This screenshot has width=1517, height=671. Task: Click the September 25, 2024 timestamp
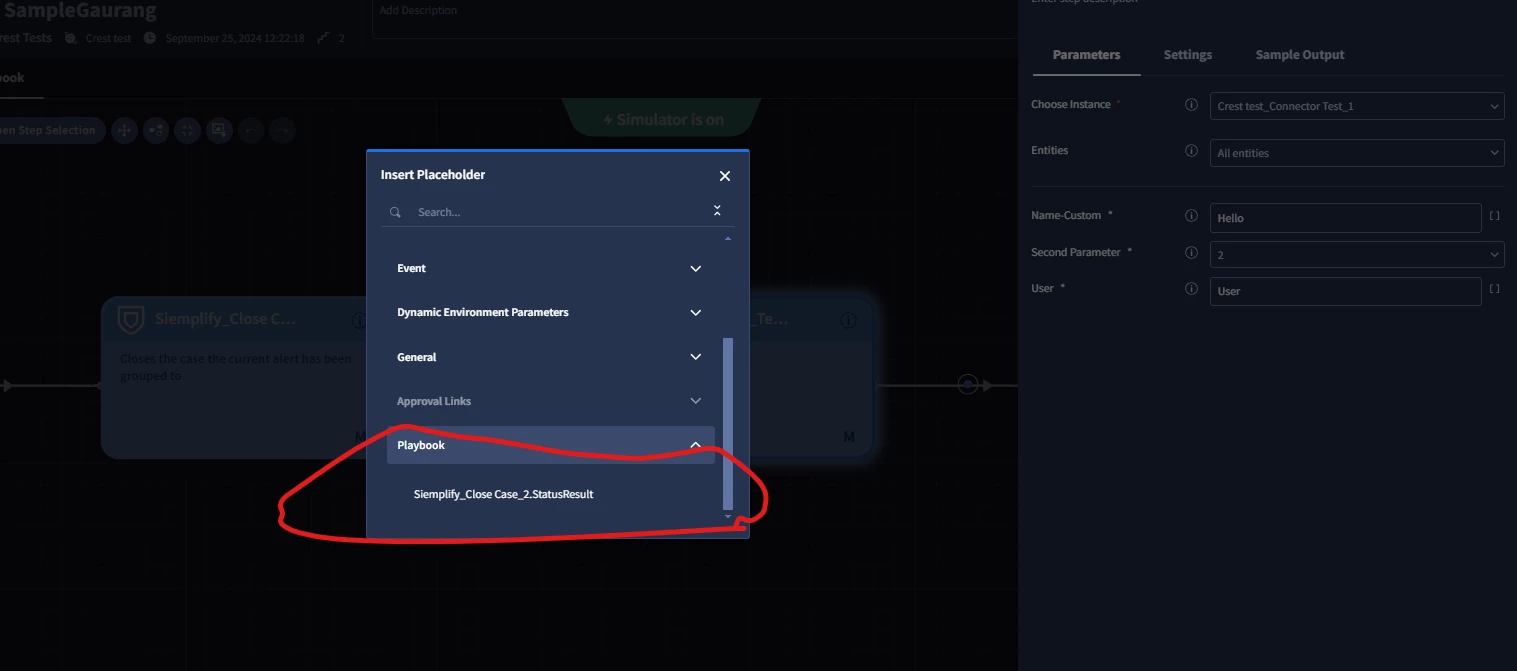pyautogui.click(x=235, y=38)
